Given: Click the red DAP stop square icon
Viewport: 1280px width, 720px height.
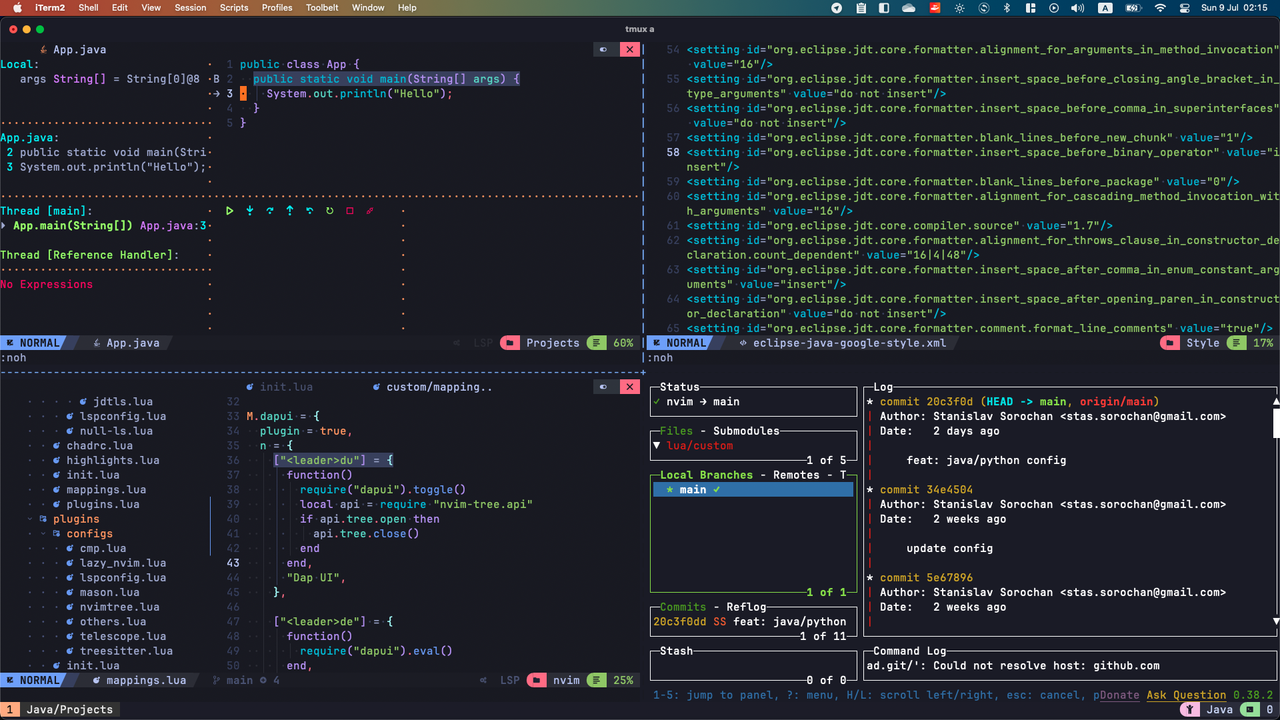Looking at the screenshot, I should 350,211.
